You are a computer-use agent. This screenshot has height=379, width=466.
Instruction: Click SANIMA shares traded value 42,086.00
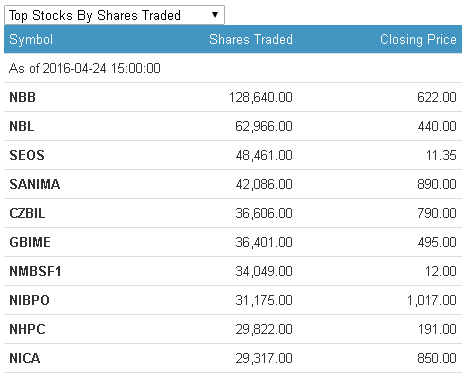point(264,184)
